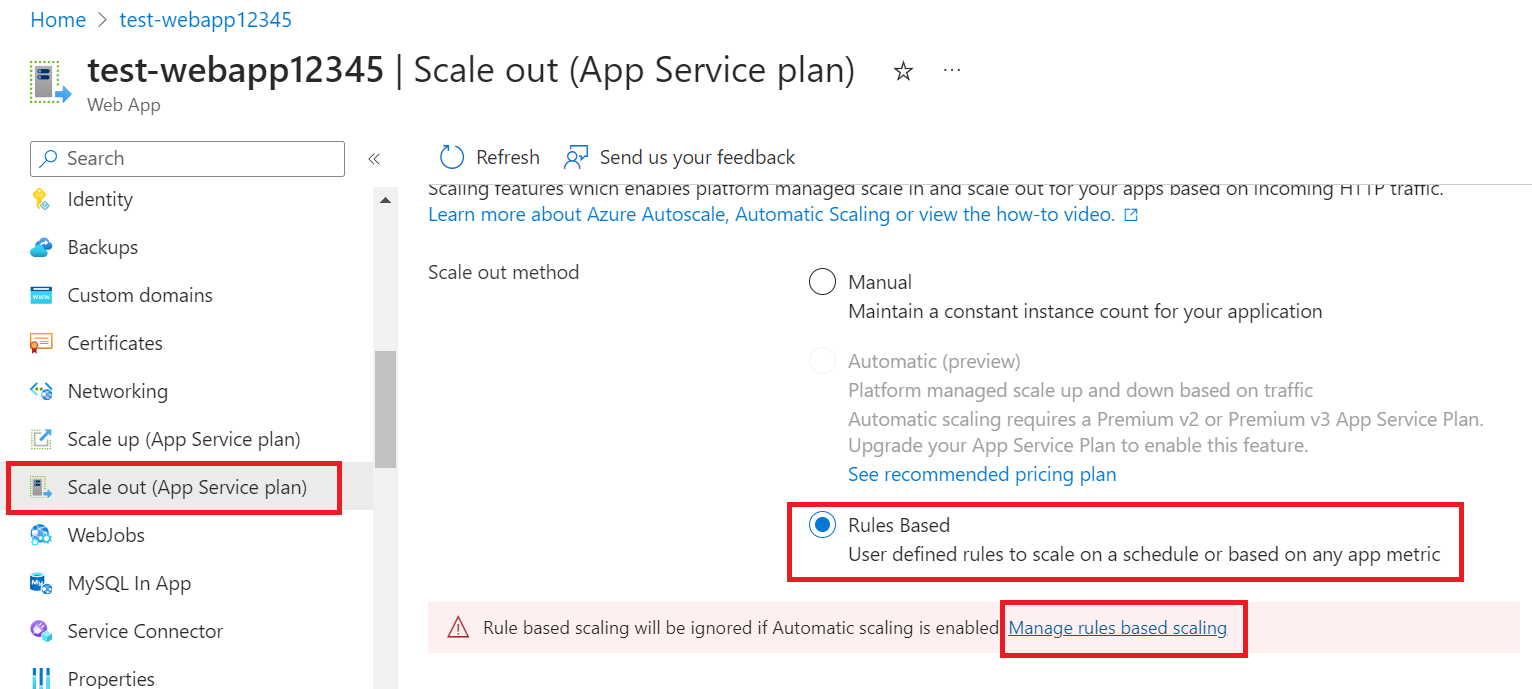This screenshot has width=1532, height=689.
Task: Open the Manage rules based scaling link
Action: (1117, 628)
